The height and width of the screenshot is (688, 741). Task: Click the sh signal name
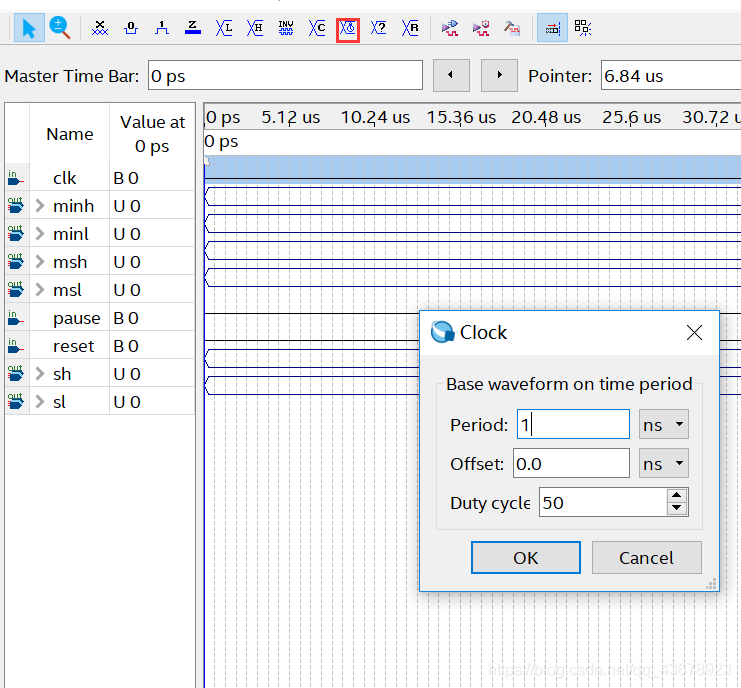[62, 373]
